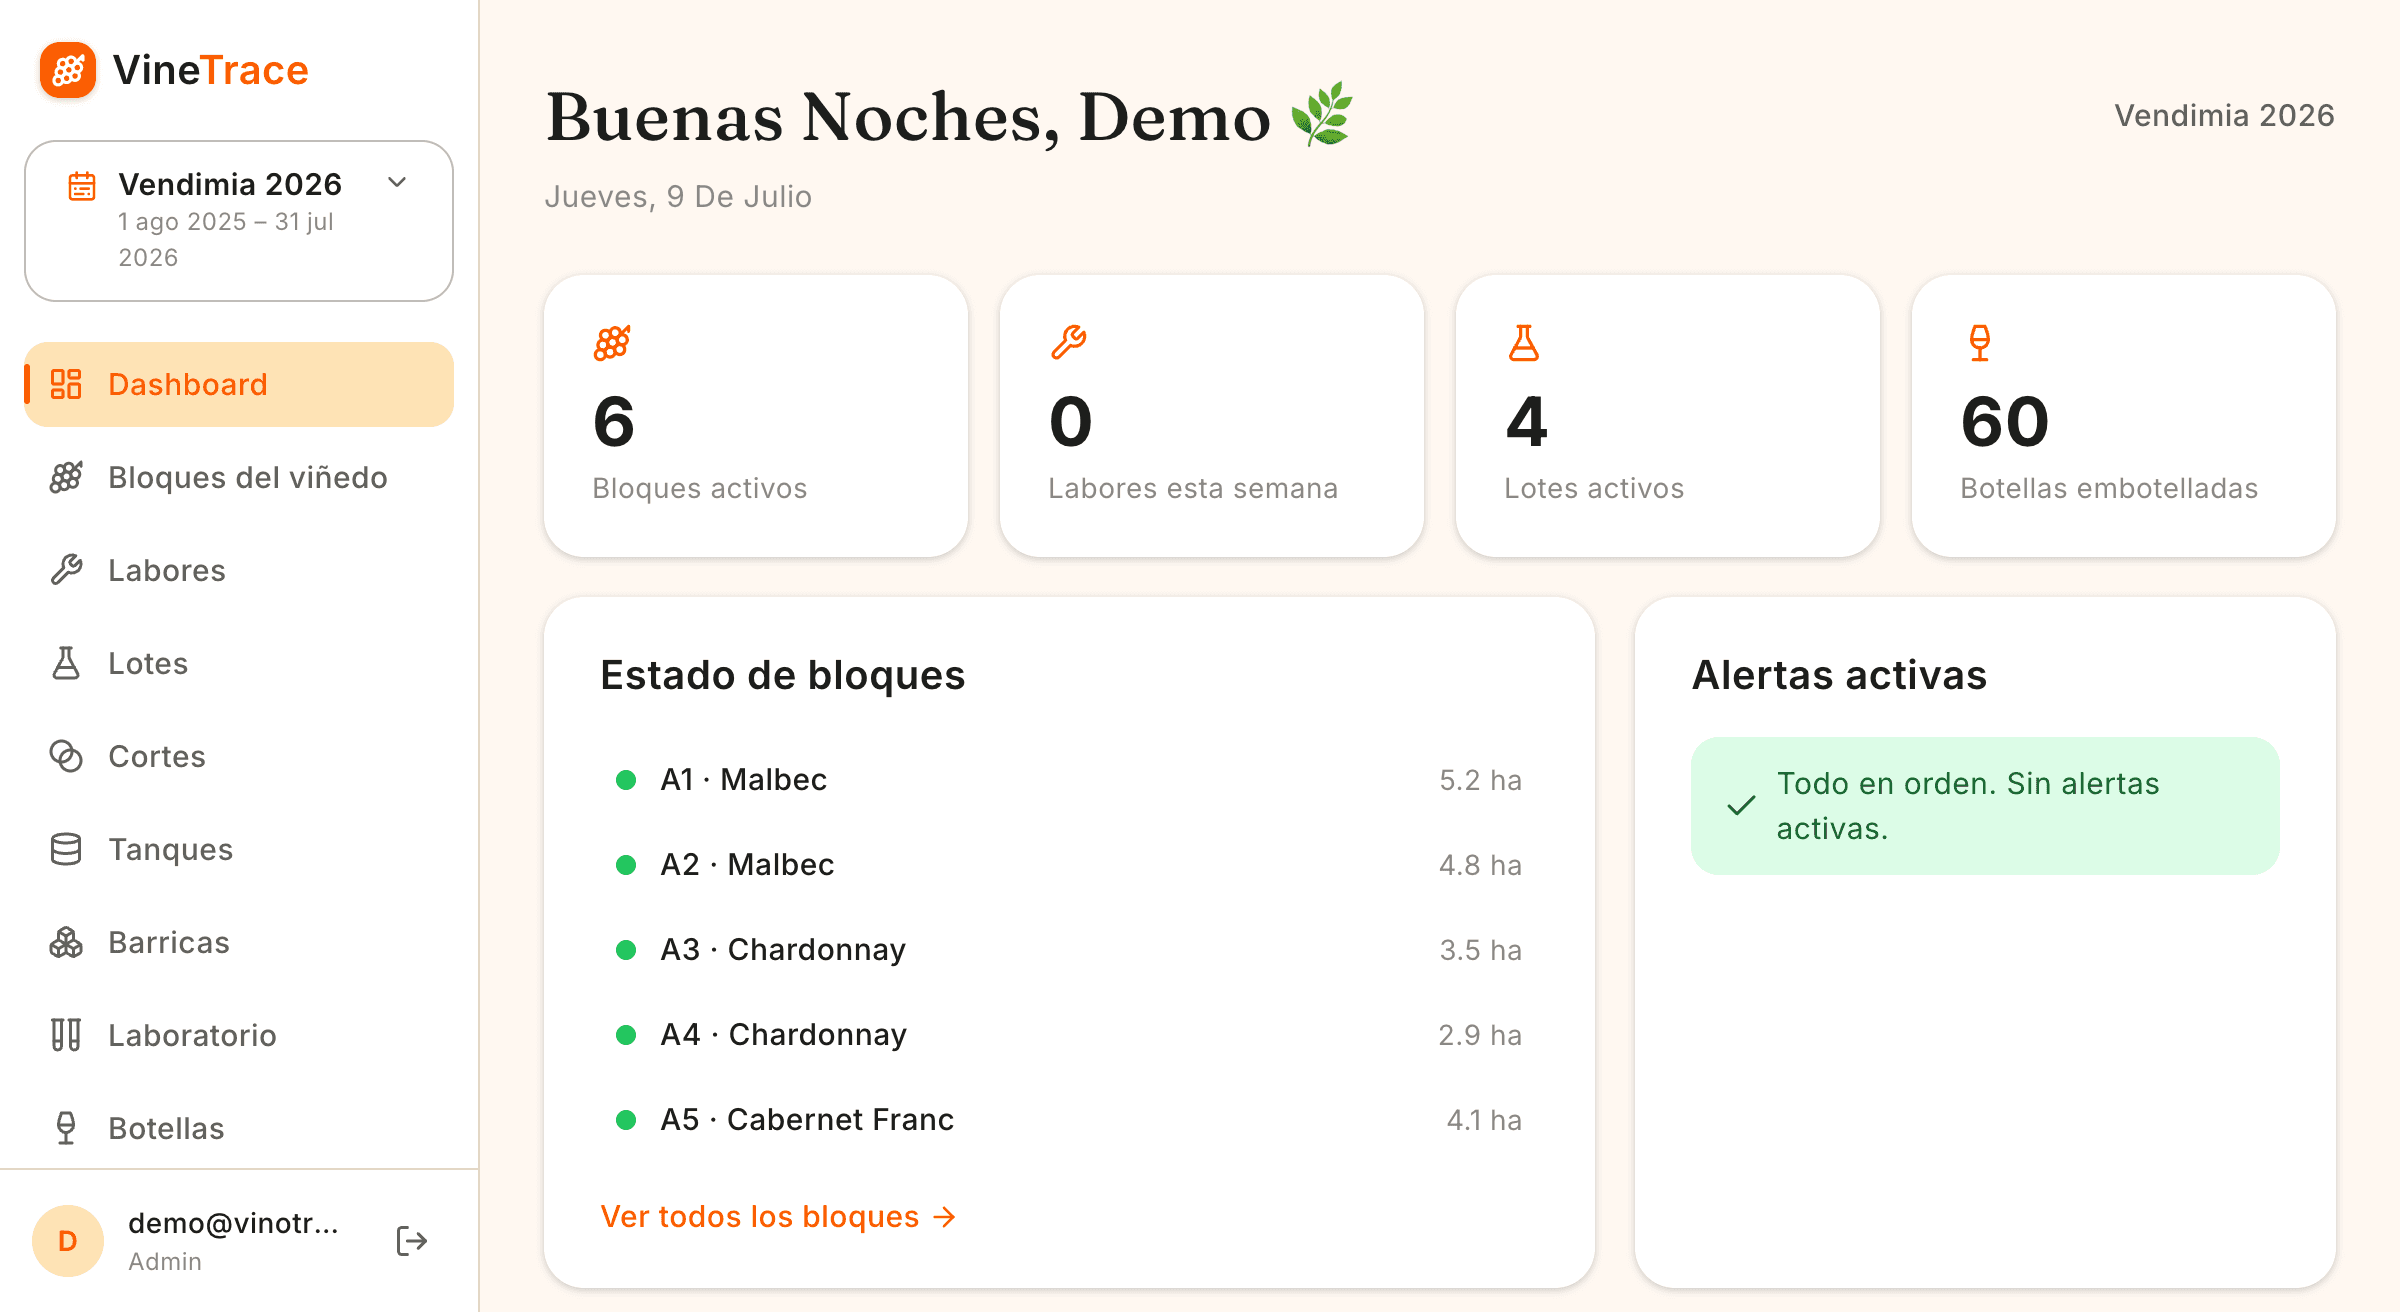
Task: Open the Labores section
Action: click(239, 570)
